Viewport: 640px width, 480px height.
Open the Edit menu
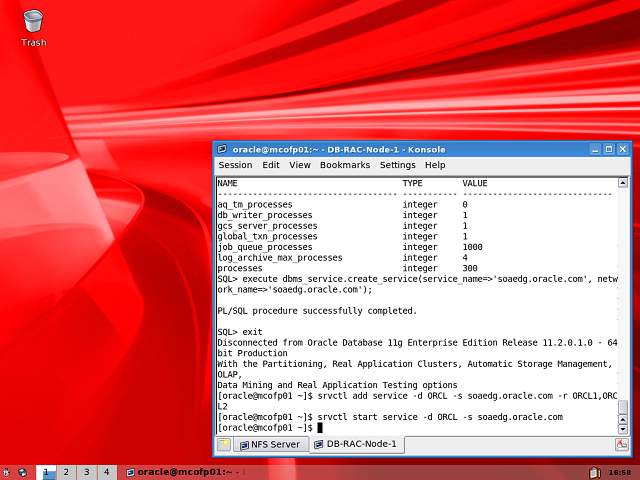(x=271, y=165)
